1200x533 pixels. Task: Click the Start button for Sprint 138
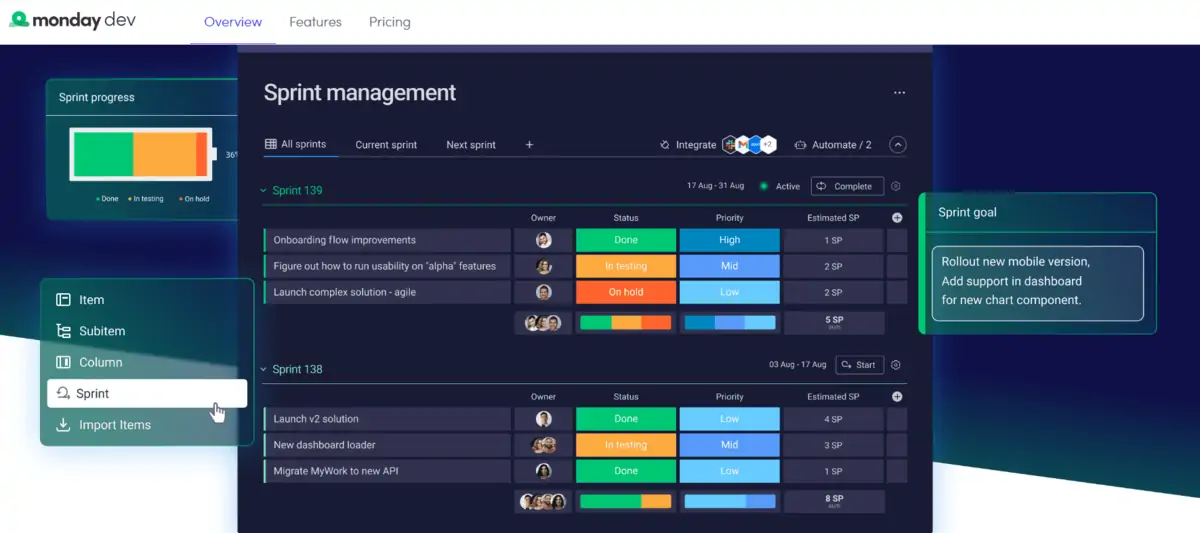pos(859,365)
